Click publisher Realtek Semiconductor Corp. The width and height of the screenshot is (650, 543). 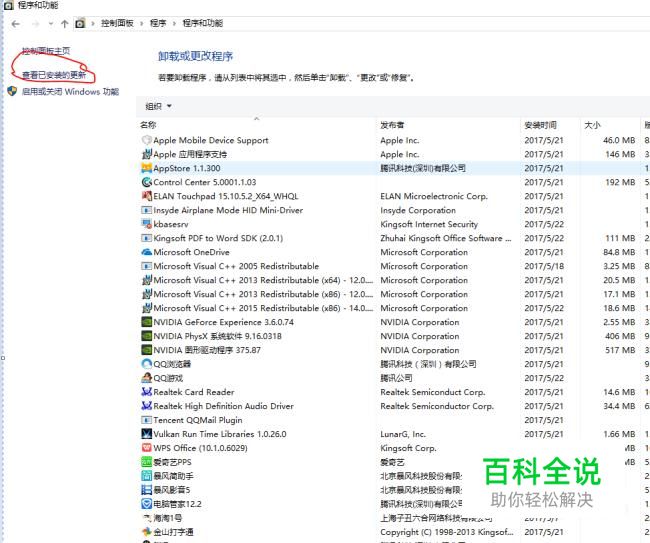(x=437, y=406)
